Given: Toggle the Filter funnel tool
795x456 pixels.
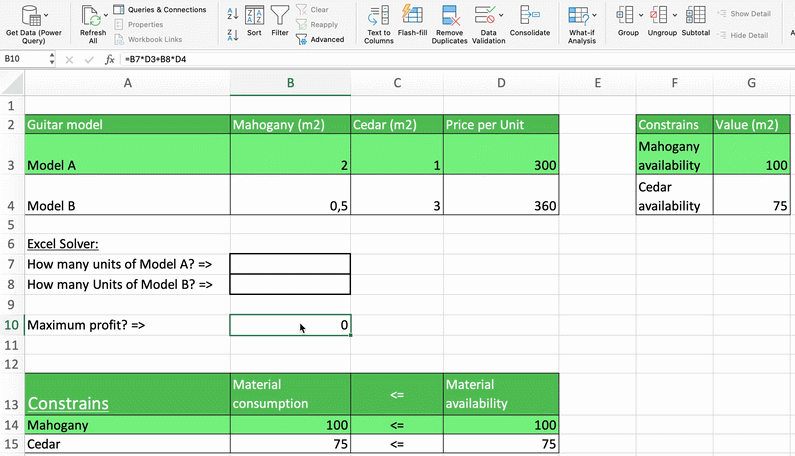Looking at the screenshot, I should point(280,20).
